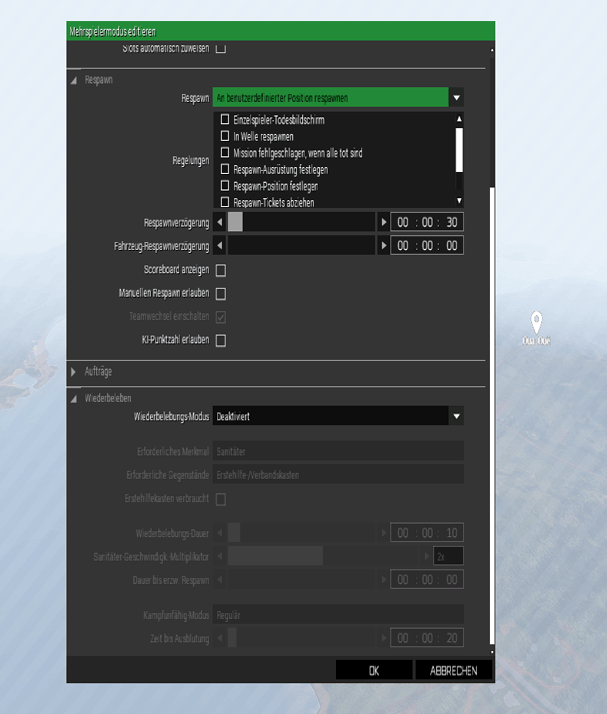
Task: Collapse the Wiederbeleben section
Action: [x=74, y=398]
